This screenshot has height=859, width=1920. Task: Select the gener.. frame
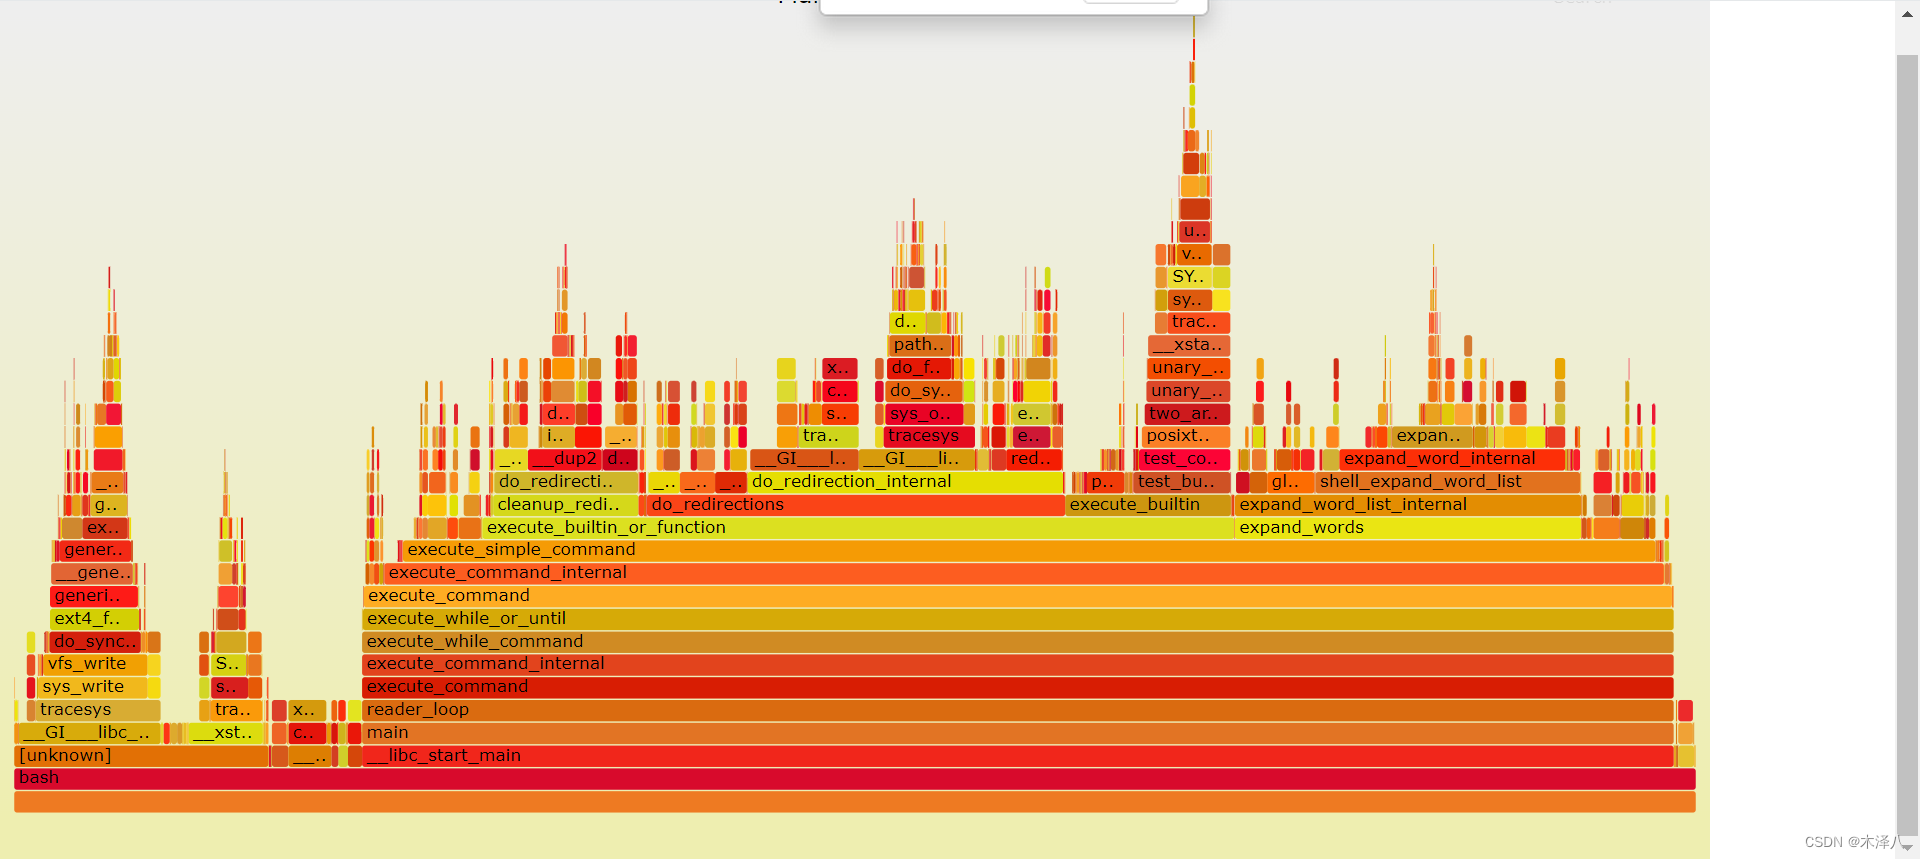coord(95,549)
